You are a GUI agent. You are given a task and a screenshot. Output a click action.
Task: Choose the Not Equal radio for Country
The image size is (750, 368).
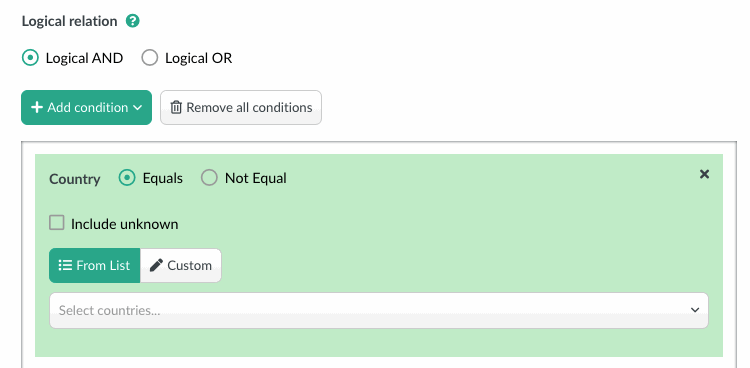pyautogui.click(x=209, y=178)
